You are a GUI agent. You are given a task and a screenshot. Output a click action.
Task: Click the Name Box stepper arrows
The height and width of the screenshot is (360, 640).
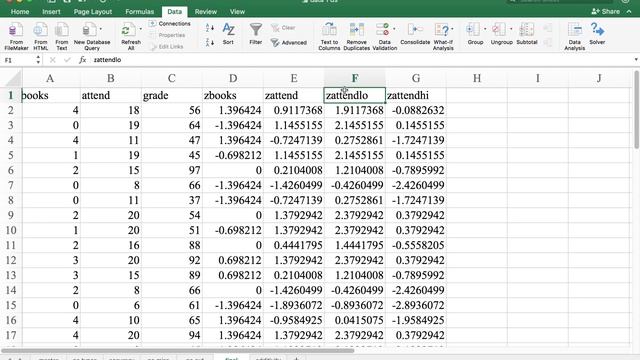pos(38,60)
